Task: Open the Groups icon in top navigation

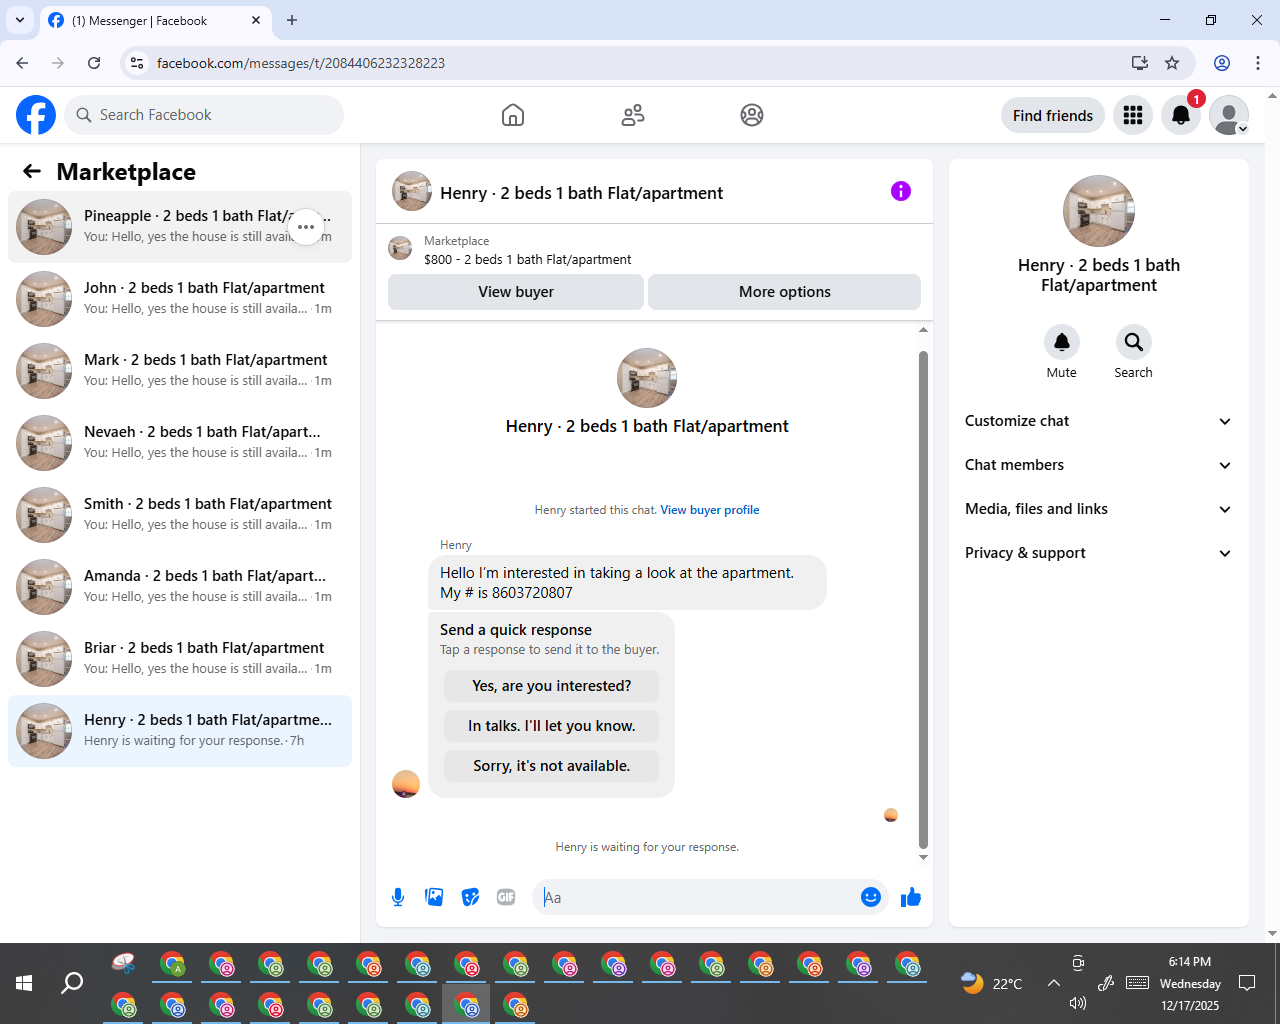Action: pyautogui.click(x=752, y=115)
